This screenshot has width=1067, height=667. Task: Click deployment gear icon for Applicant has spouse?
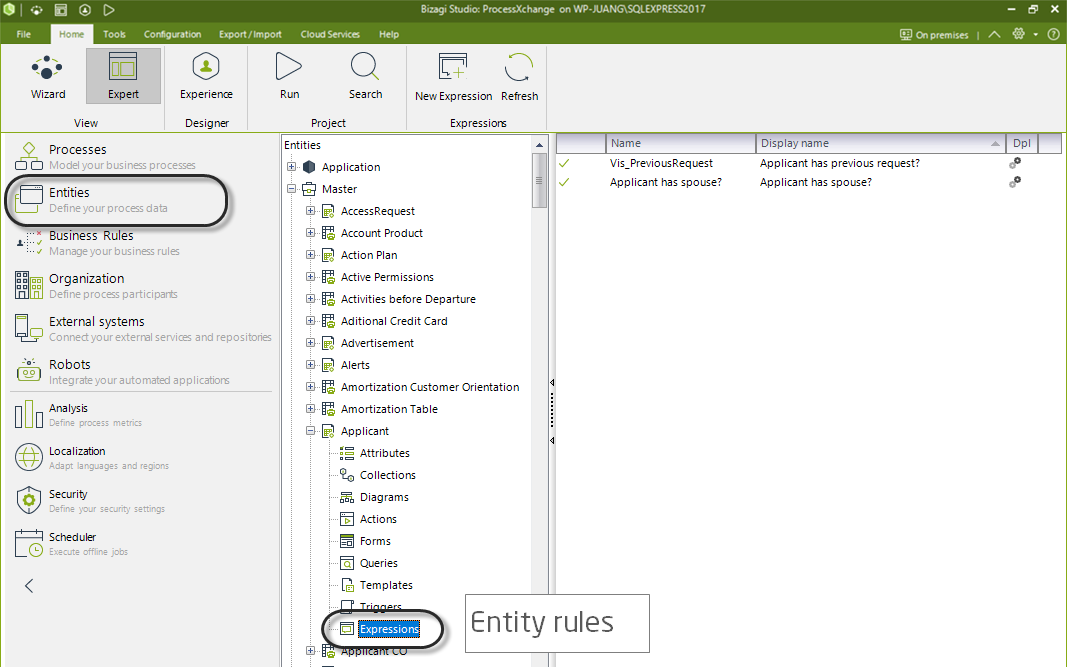[x=1015, y=182]
